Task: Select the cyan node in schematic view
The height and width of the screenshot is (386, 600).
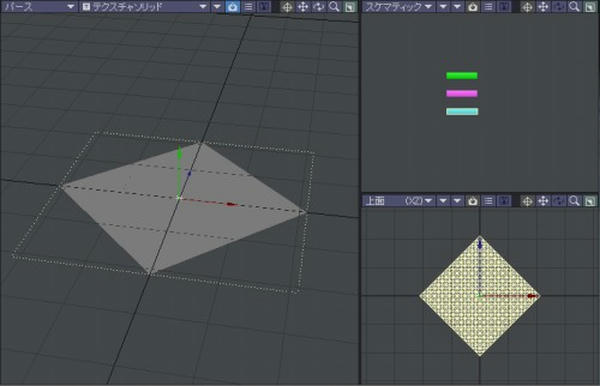Action: coord(462,111)
